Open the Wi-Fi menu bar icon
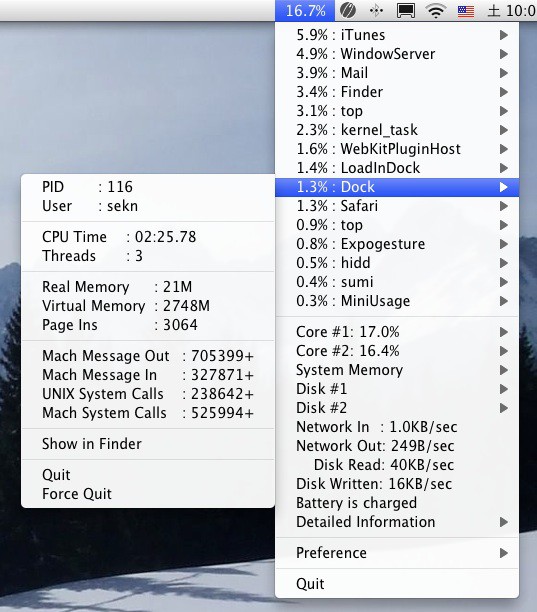This screenshot has height=612, width=537. click(436, 11)
